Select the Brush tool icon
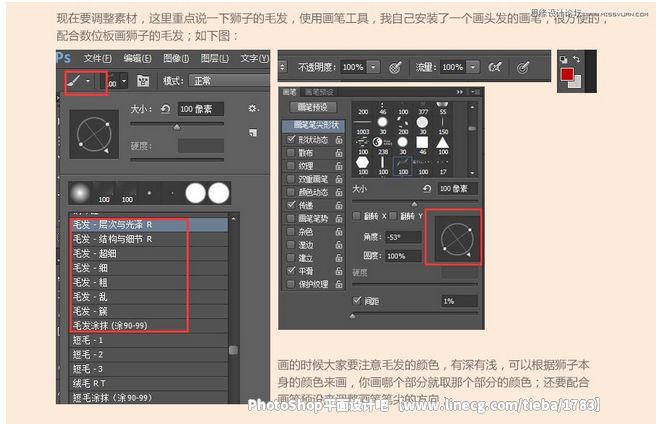Viewport: 656px width, 424px height. [74, 81]
